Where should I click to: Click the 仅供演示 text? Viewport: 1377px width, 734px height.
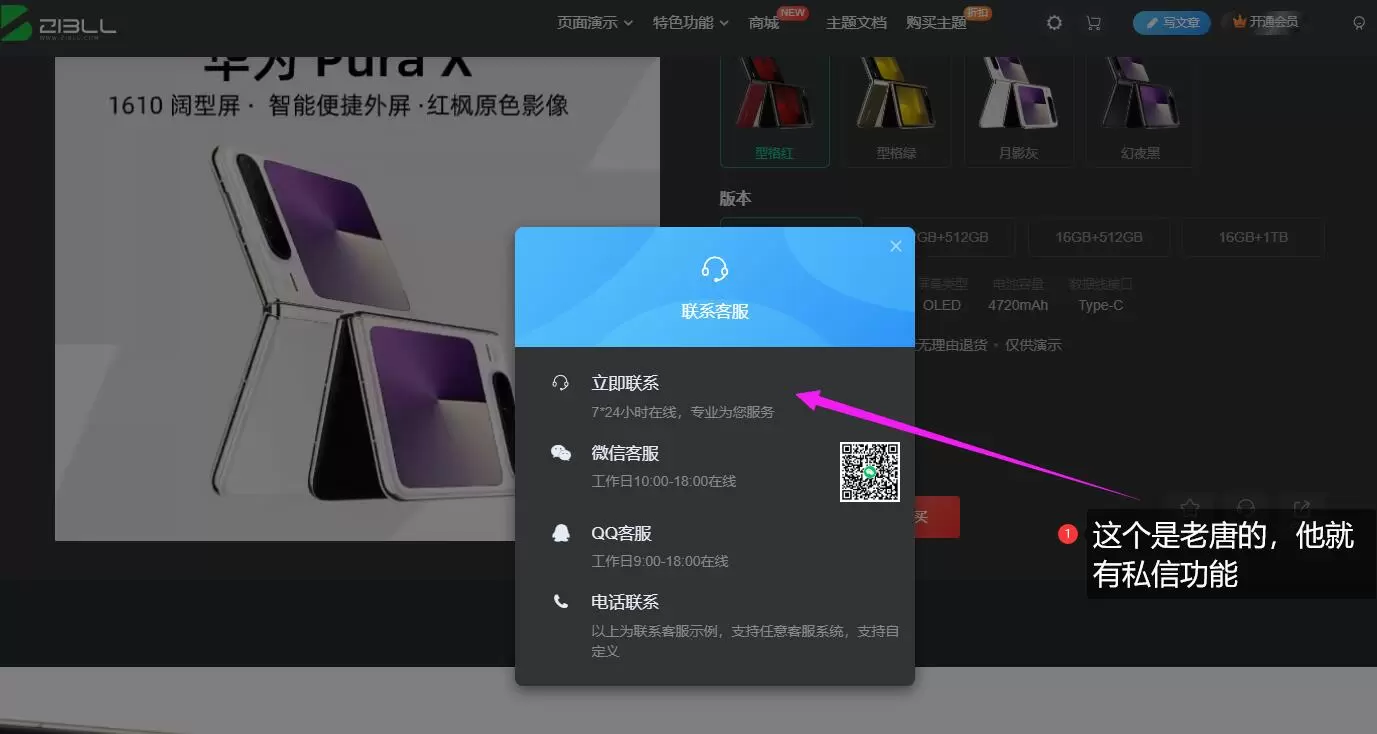coord(1033,345)
